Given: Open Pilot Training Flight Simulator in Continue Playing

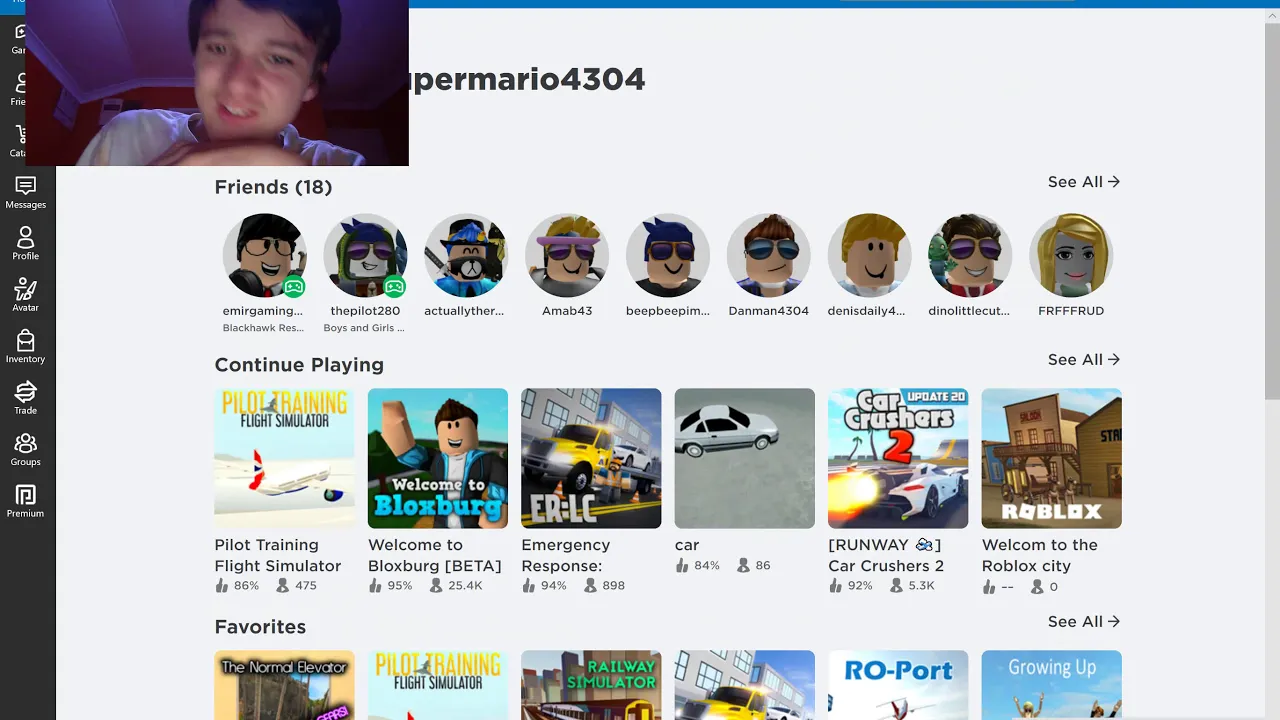Looking at the screenshot, I should 284,458.
